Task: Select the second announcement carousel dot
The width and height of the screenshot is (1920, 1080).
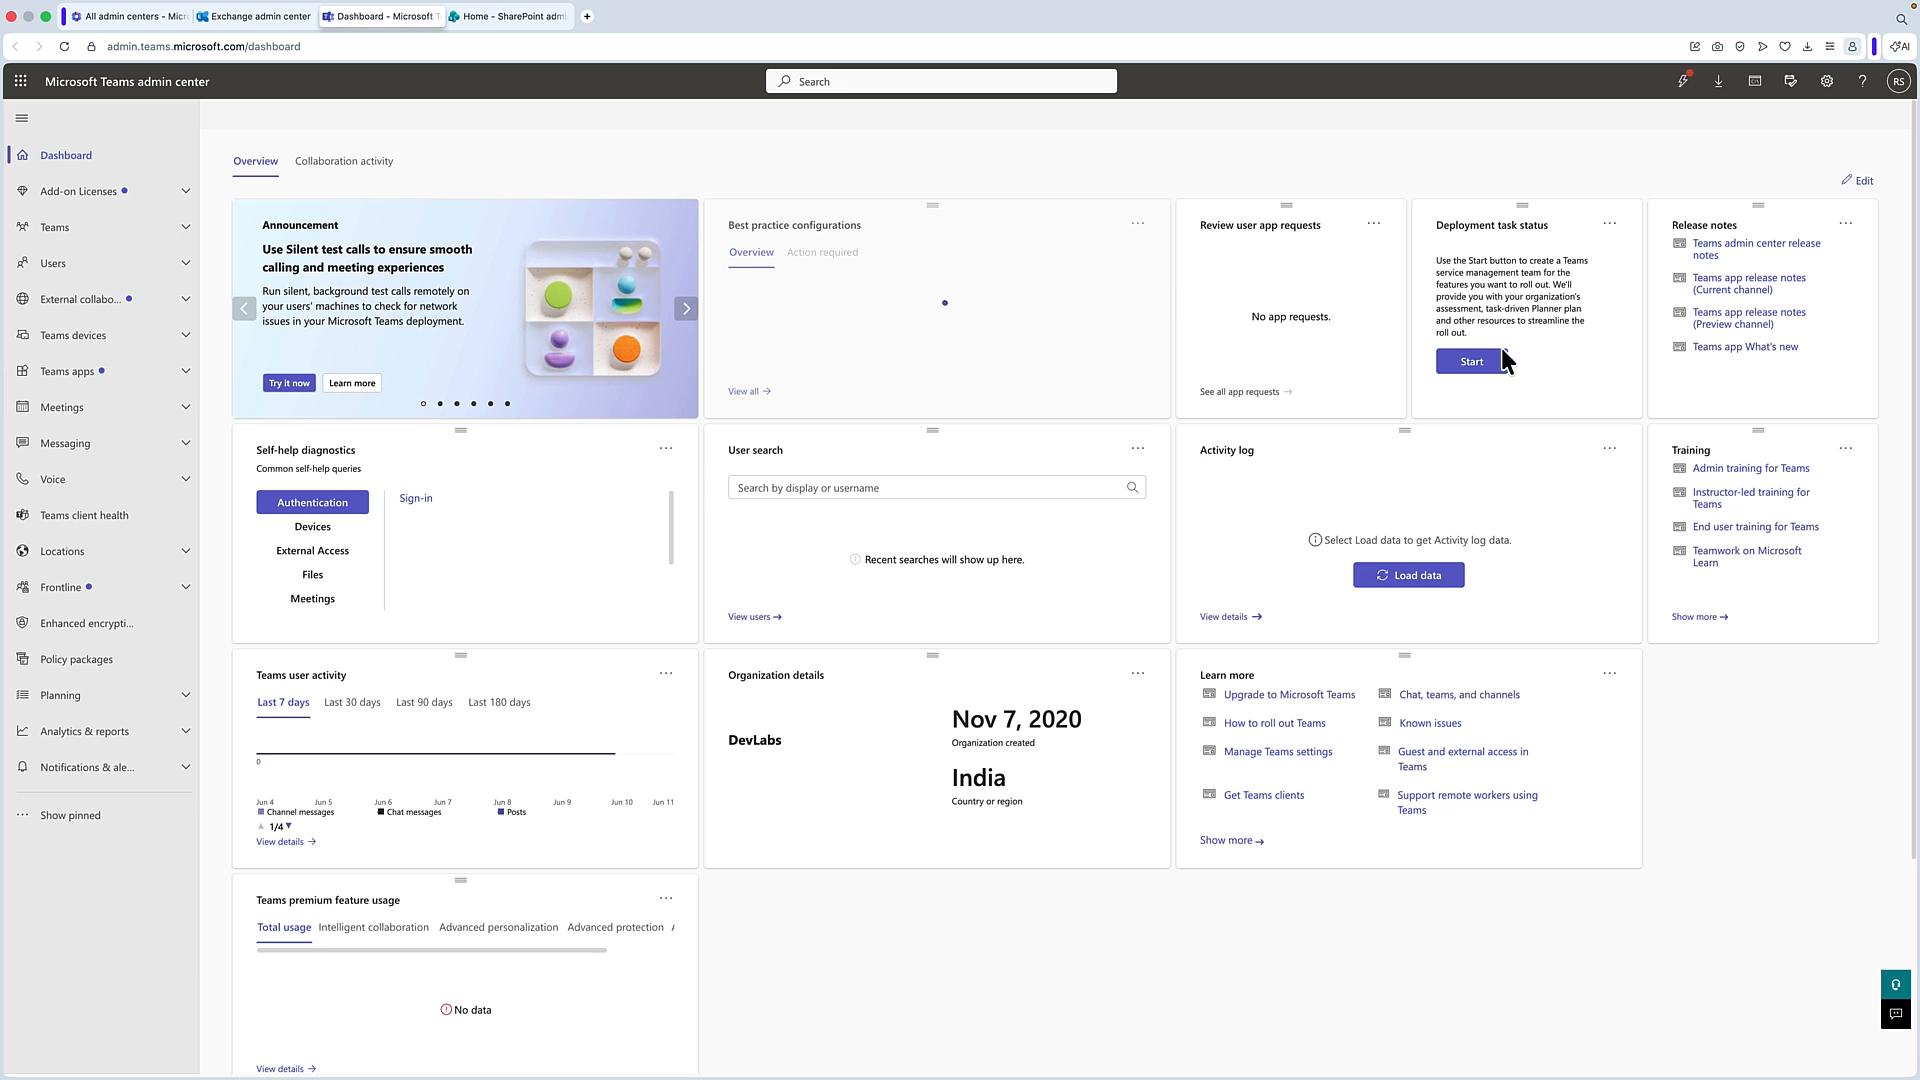Action: (440, 404)
